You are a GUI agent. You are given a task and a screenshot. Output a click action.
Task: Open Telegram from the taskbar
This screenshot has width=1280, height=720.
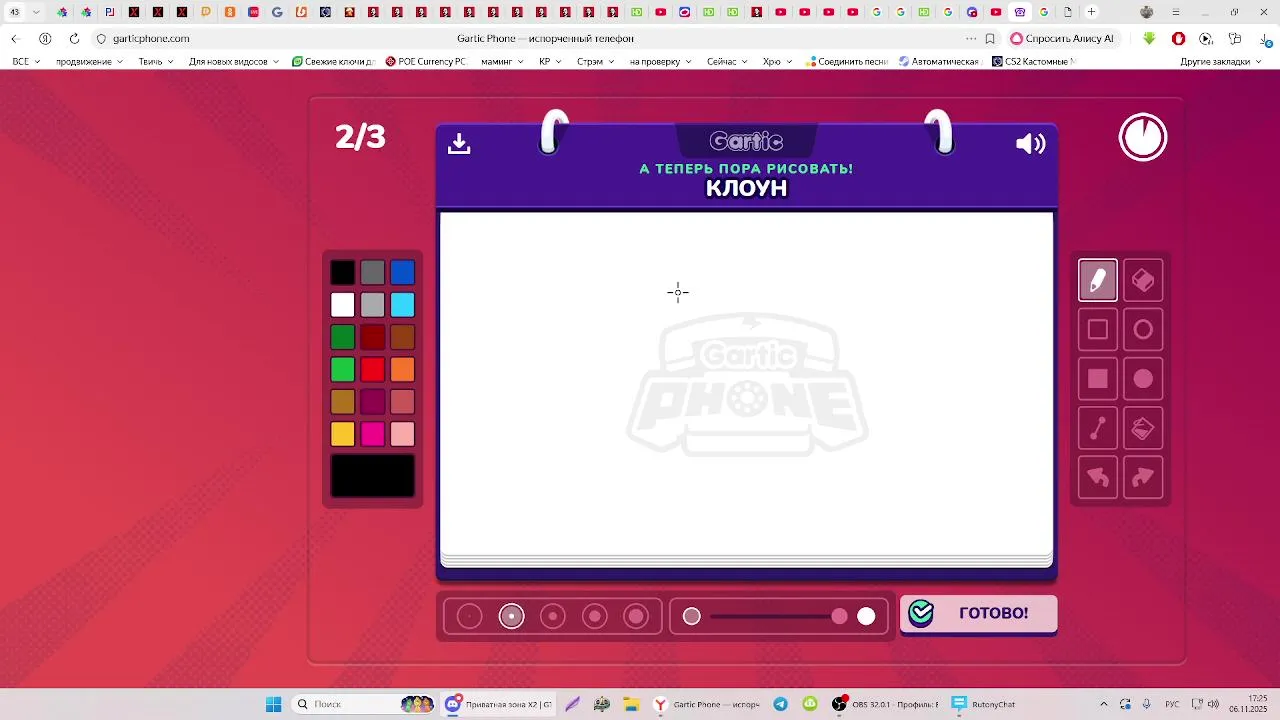[x=780, y=704]
